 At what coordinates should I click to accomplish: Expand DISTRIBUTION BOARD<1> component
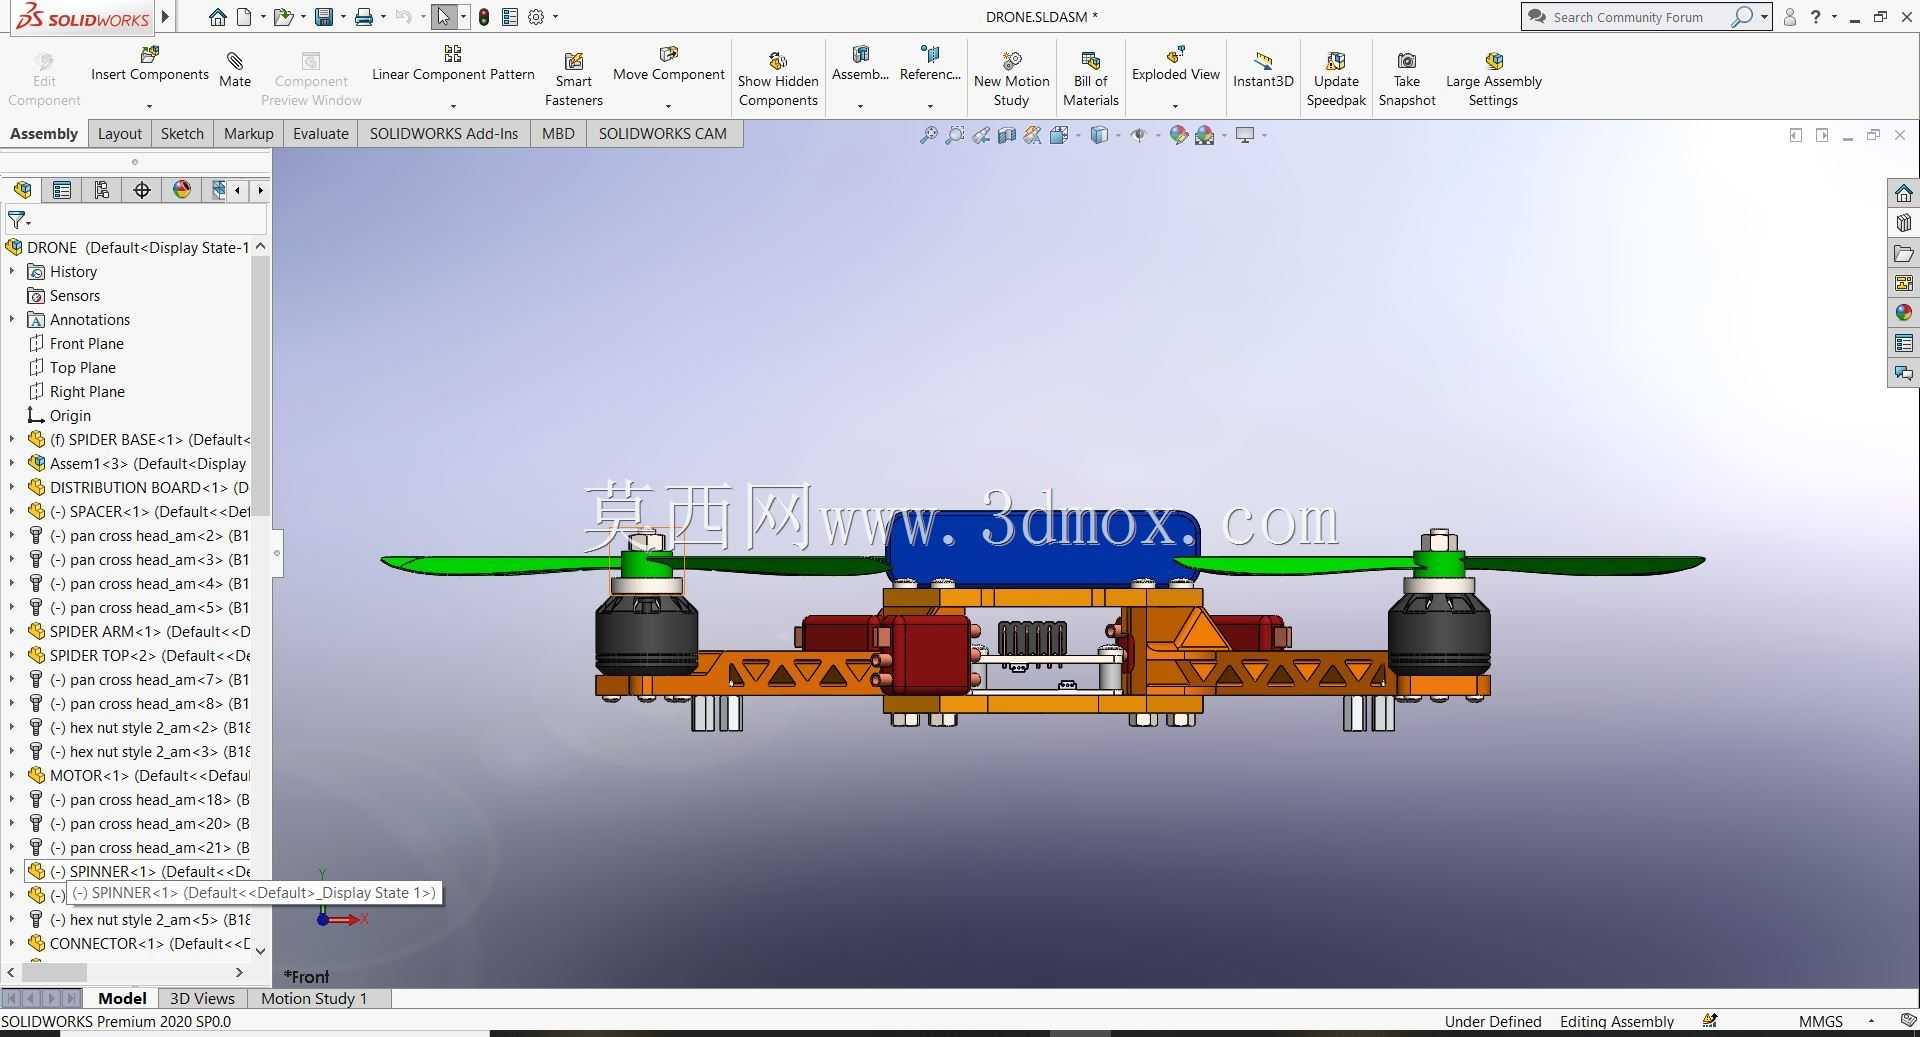point(12,487)
